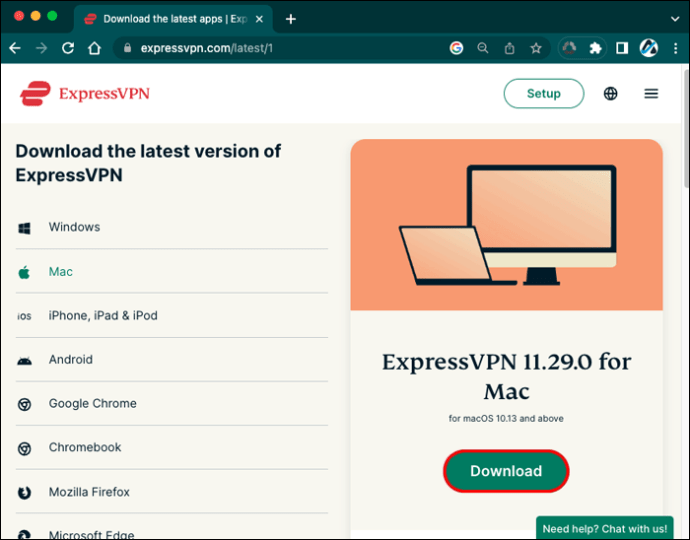690x540 pixels.
Task: Select Chromebook from the platform list
Action: 172,448
